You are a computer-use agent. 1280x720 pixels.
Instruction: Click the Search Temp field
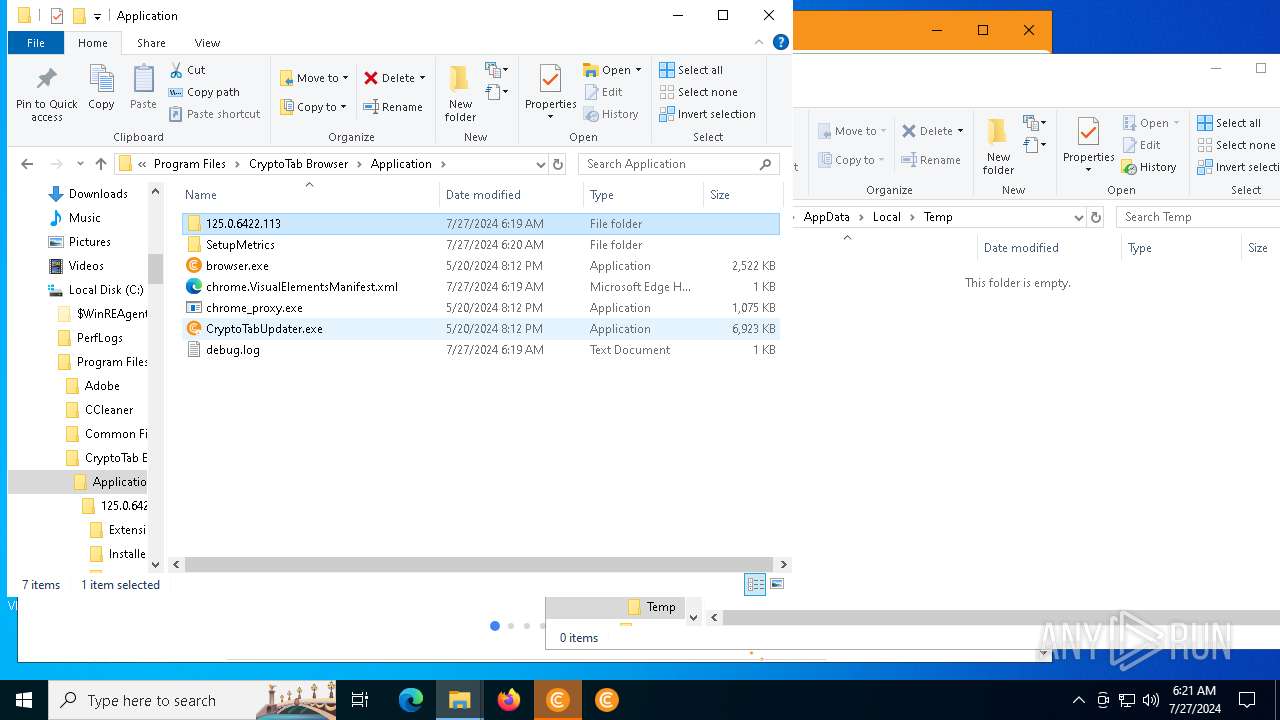coord(1199,217)
